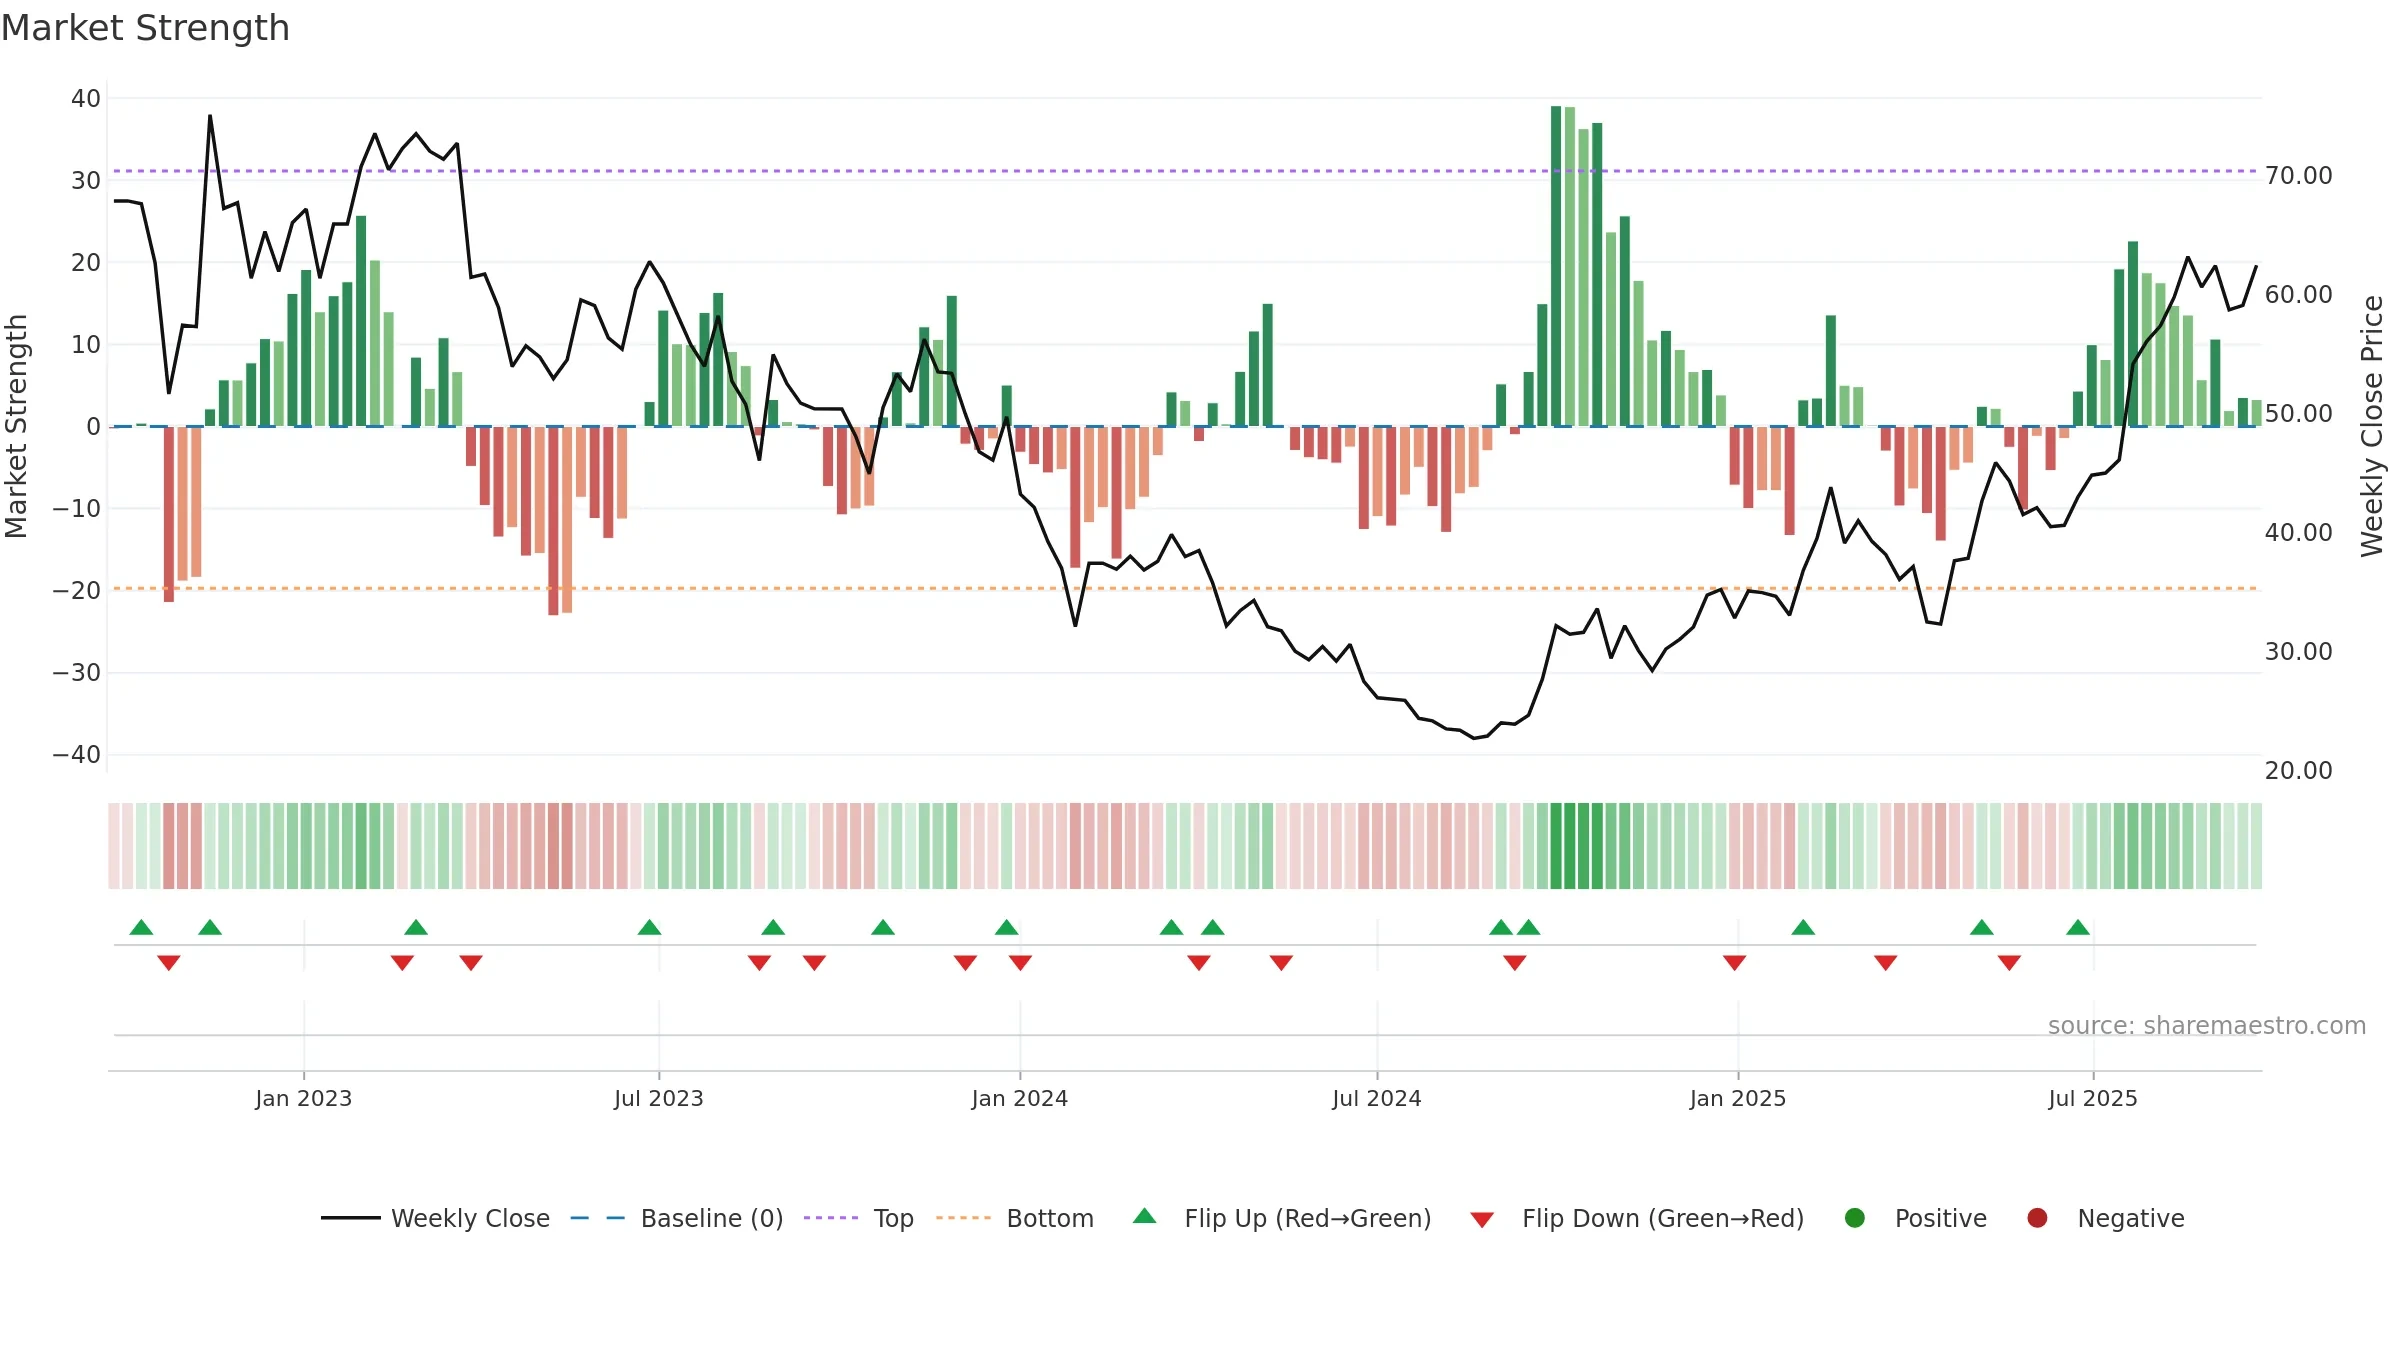Toggle the Negative legend entry

point(2105,1218)
